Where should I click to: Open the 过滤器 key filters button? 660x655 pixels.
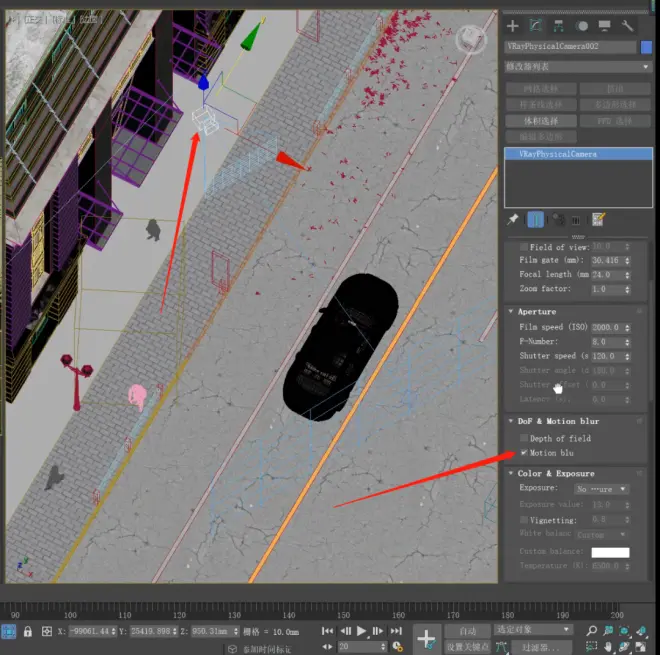coord(541,647)
